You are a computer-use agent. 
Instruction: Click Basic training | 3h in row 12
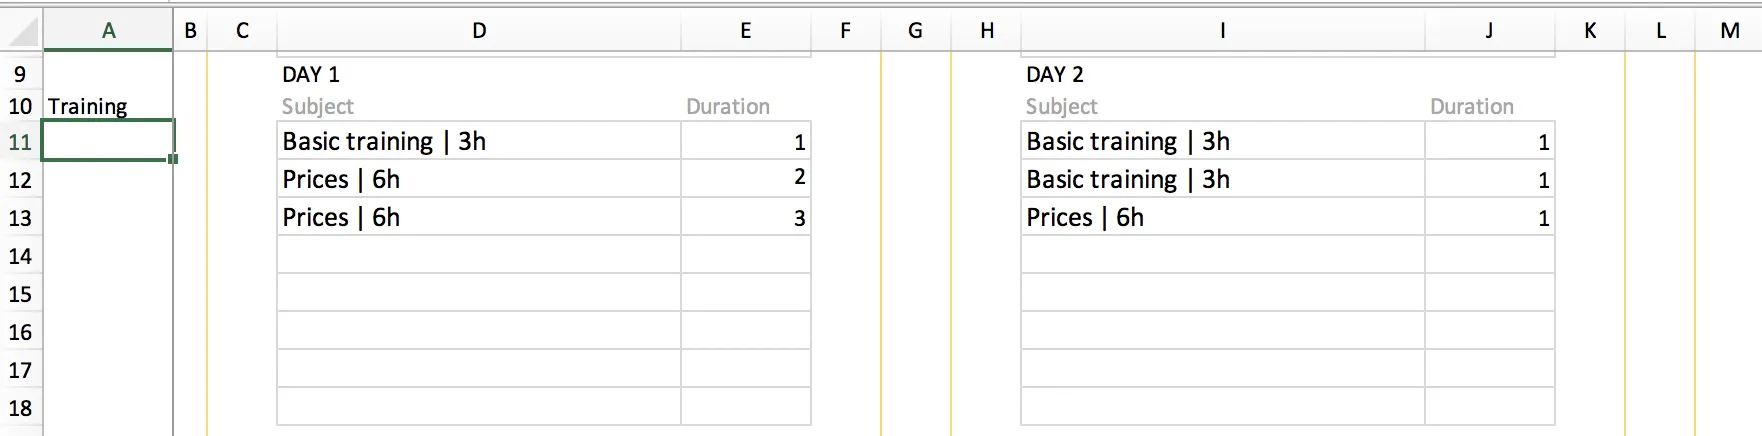coord(1128,180)
